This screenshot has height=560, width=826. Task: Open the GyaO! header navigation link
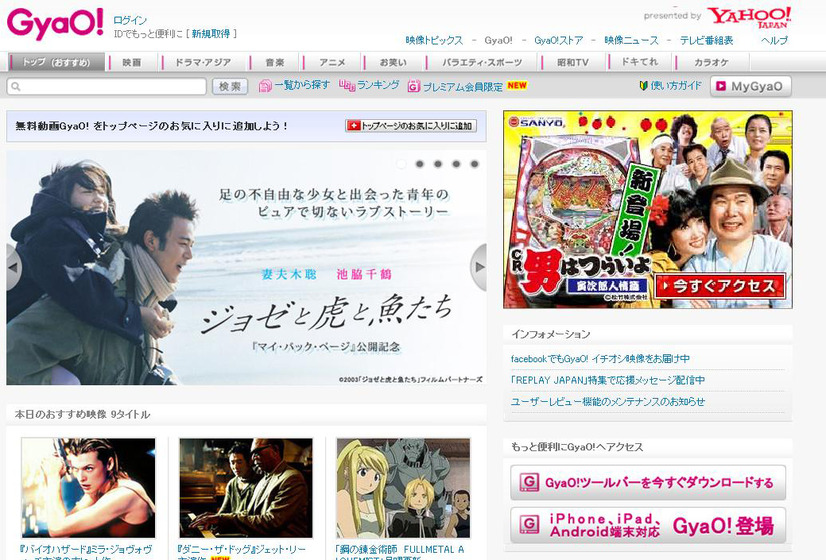point(498,41)
